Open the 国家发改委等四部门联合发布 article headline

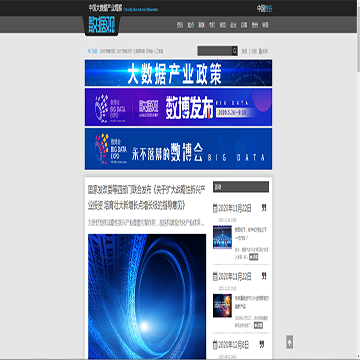tap(147, 198)
